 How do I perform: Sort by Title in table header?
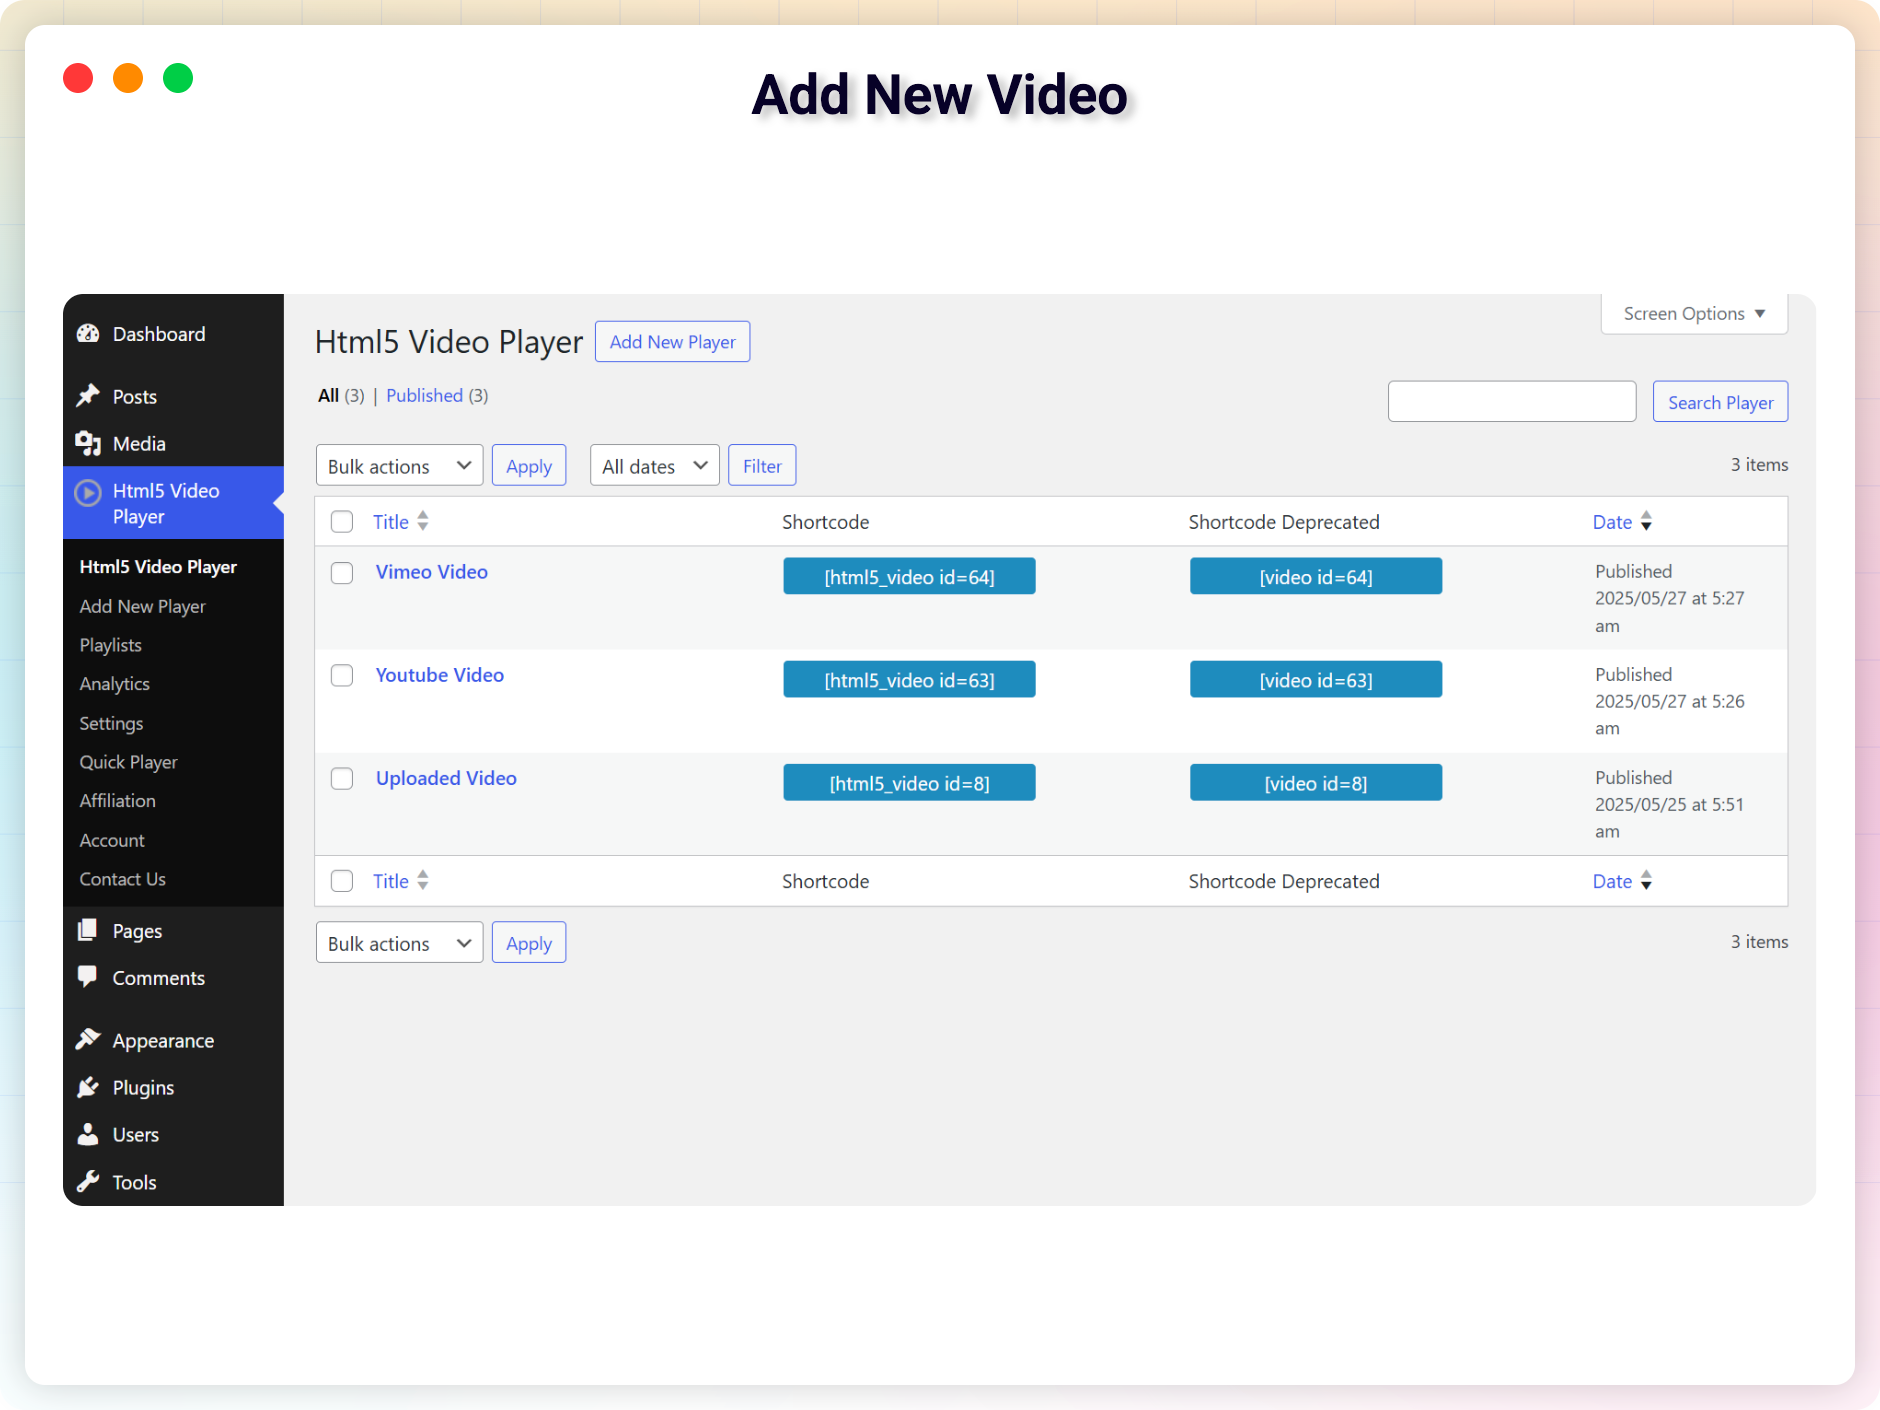coord(390,522)
